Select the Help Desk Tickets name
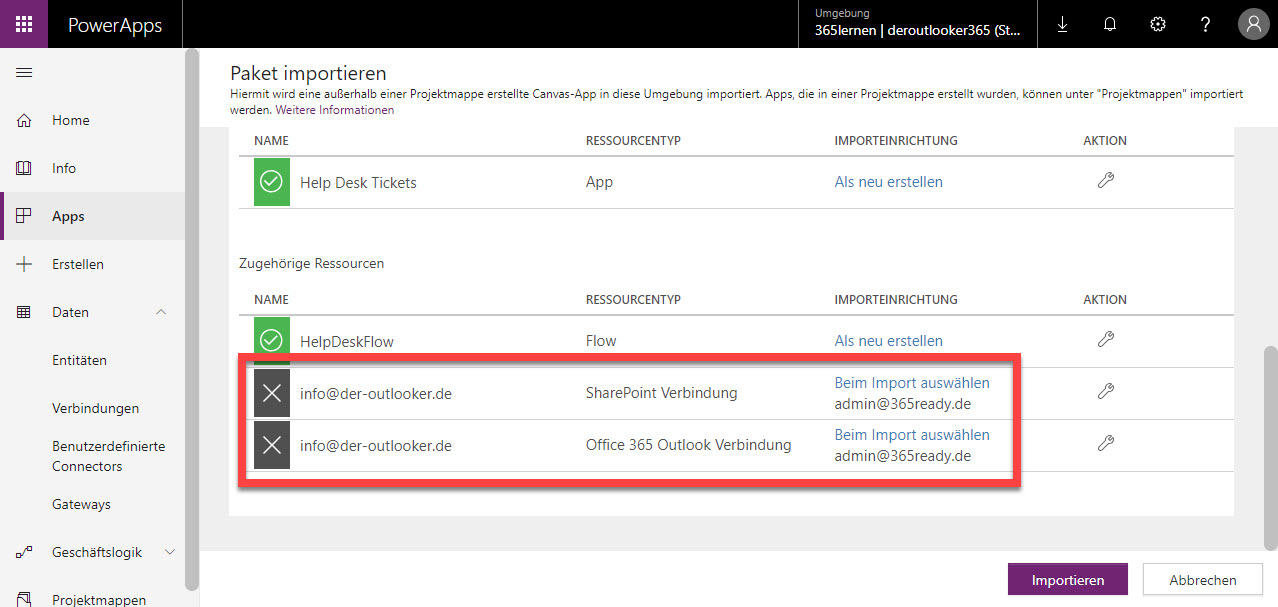Viewport: 1278px width, 607px height. 358,182
